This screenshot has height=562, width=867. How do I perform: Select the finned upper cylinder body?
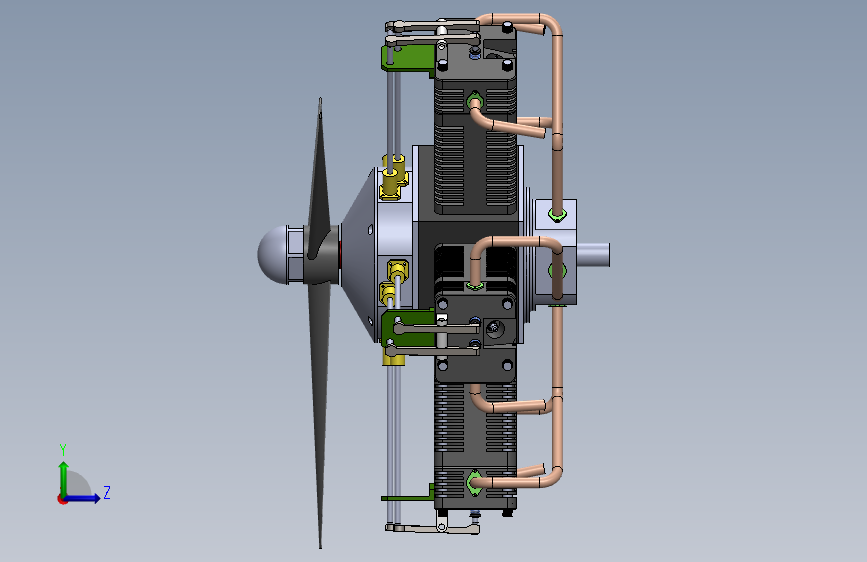(476, 147)
